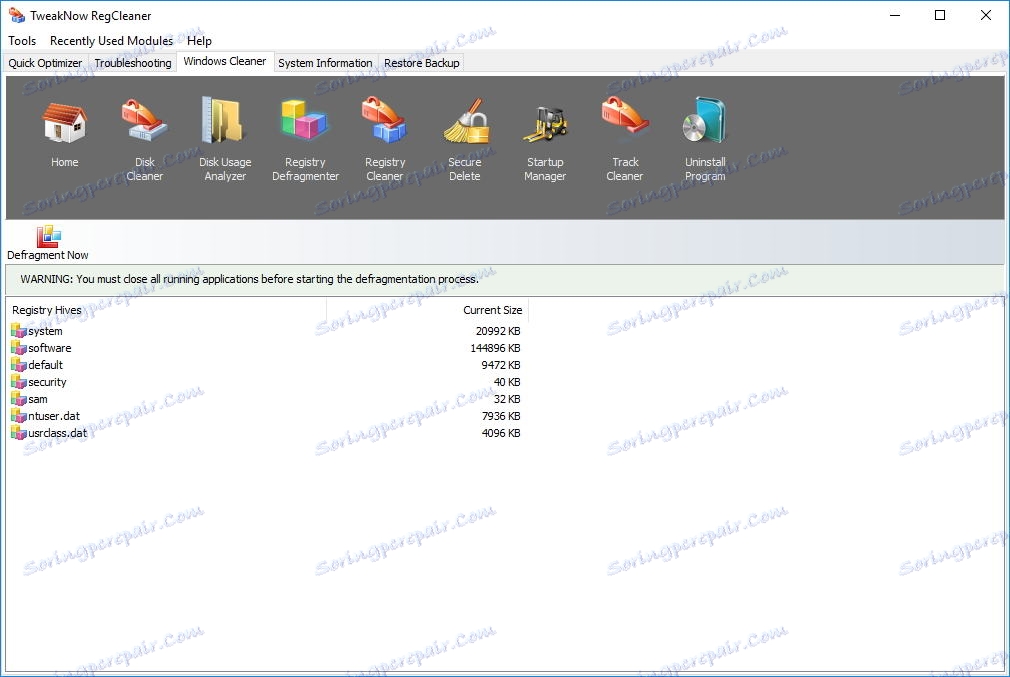
Task: Click the 40 KB size value
Action: point(507,382)
